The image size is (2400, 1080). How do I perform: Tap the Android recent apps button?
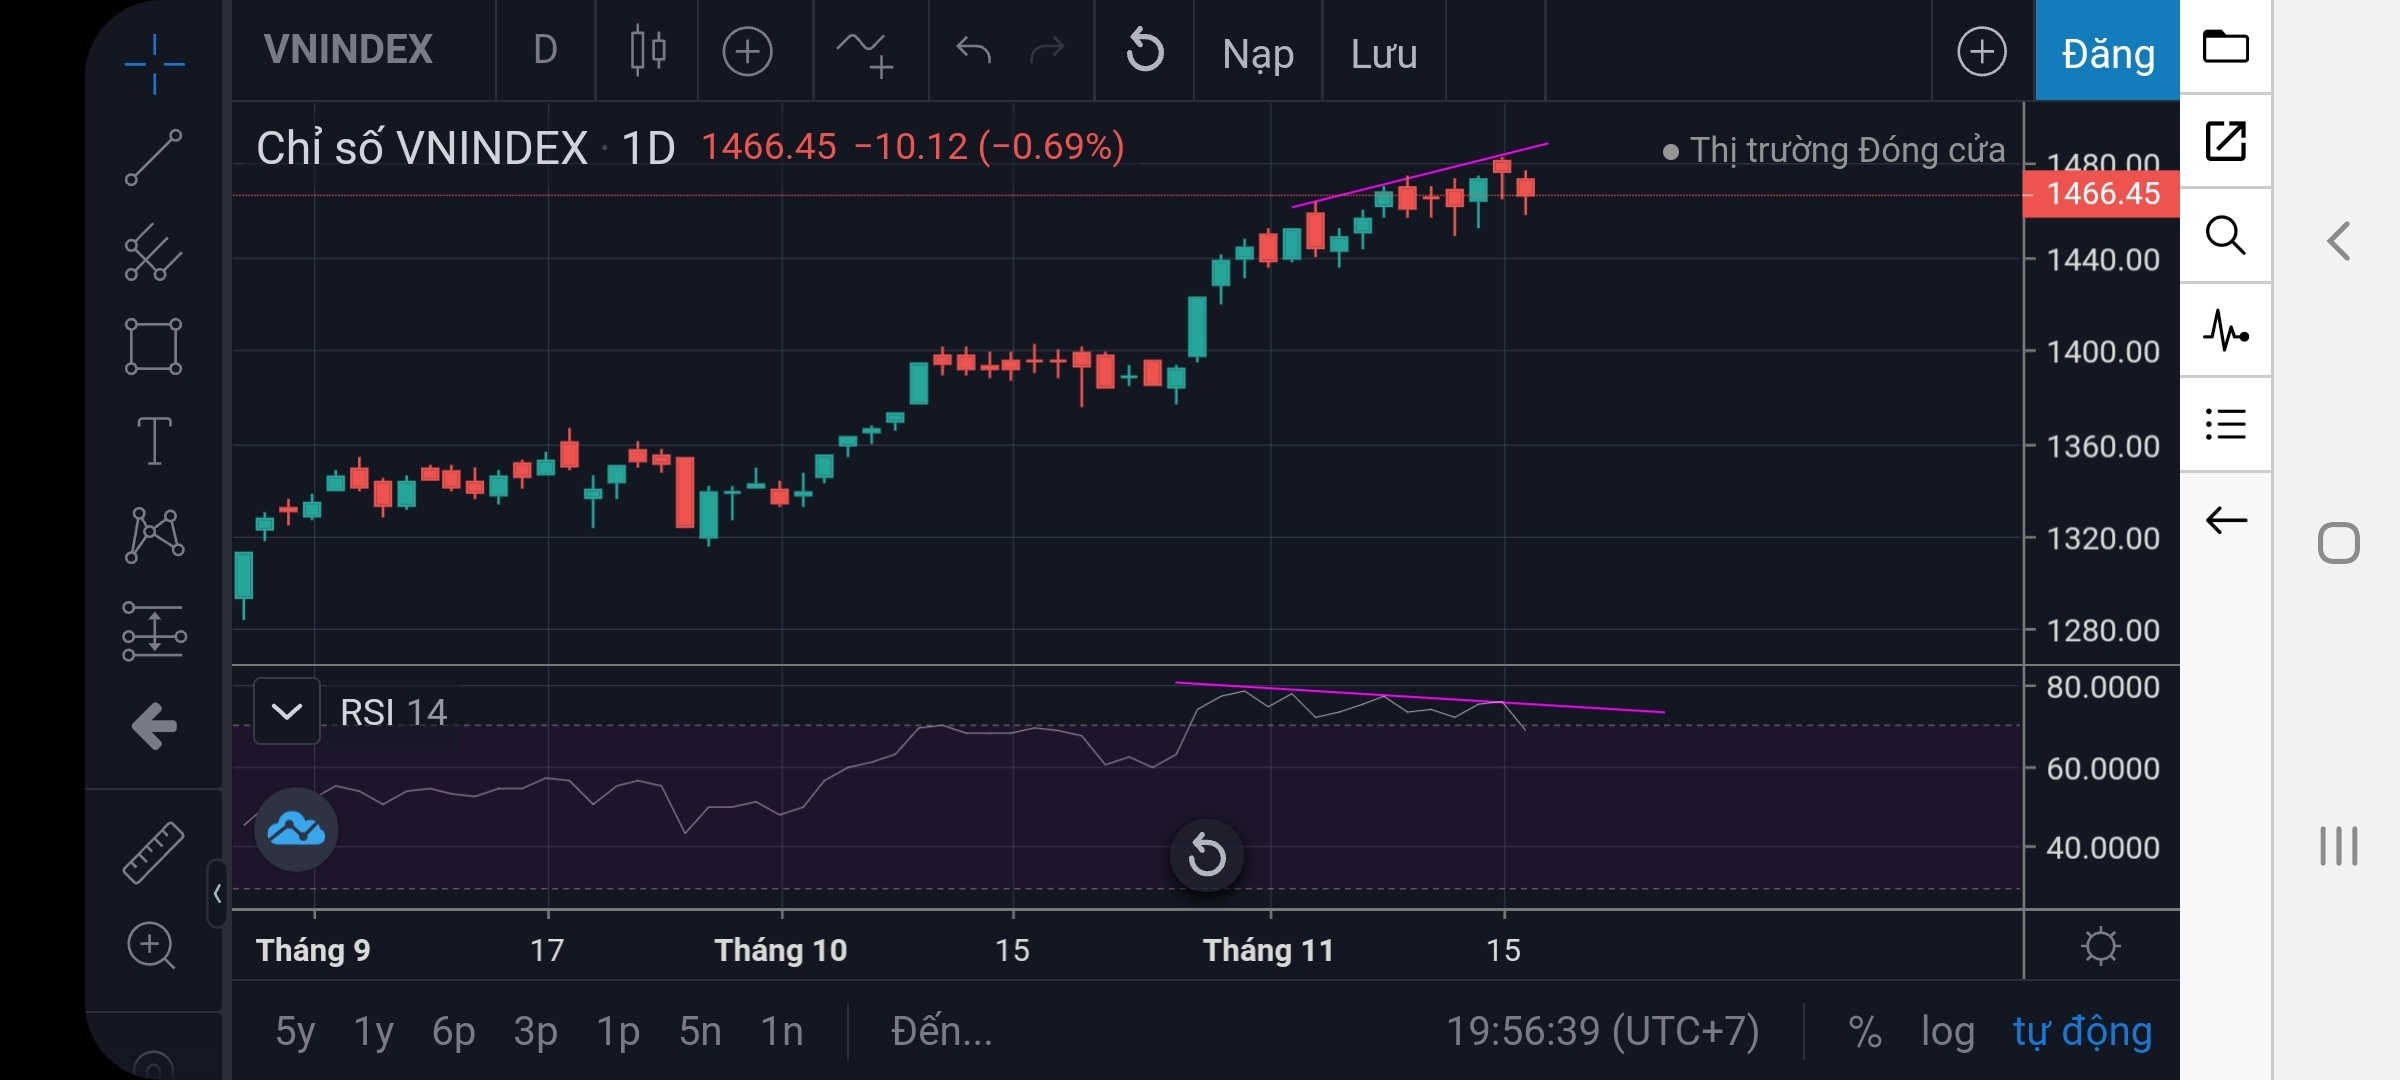[2338, 846]
